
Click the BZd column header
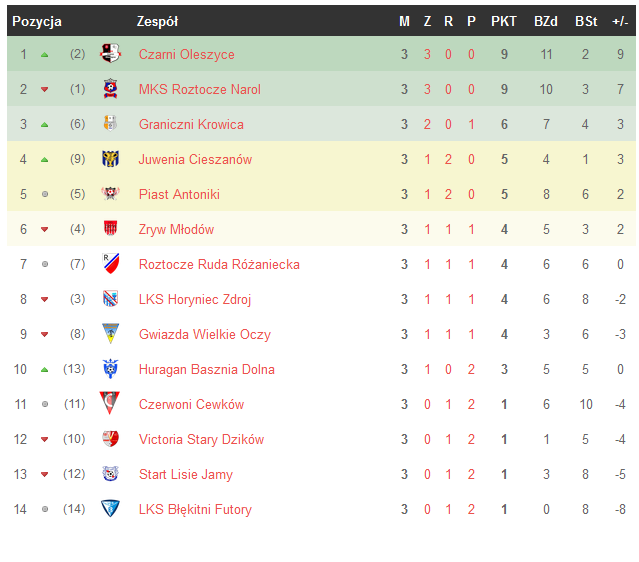[x=546, y=21]
